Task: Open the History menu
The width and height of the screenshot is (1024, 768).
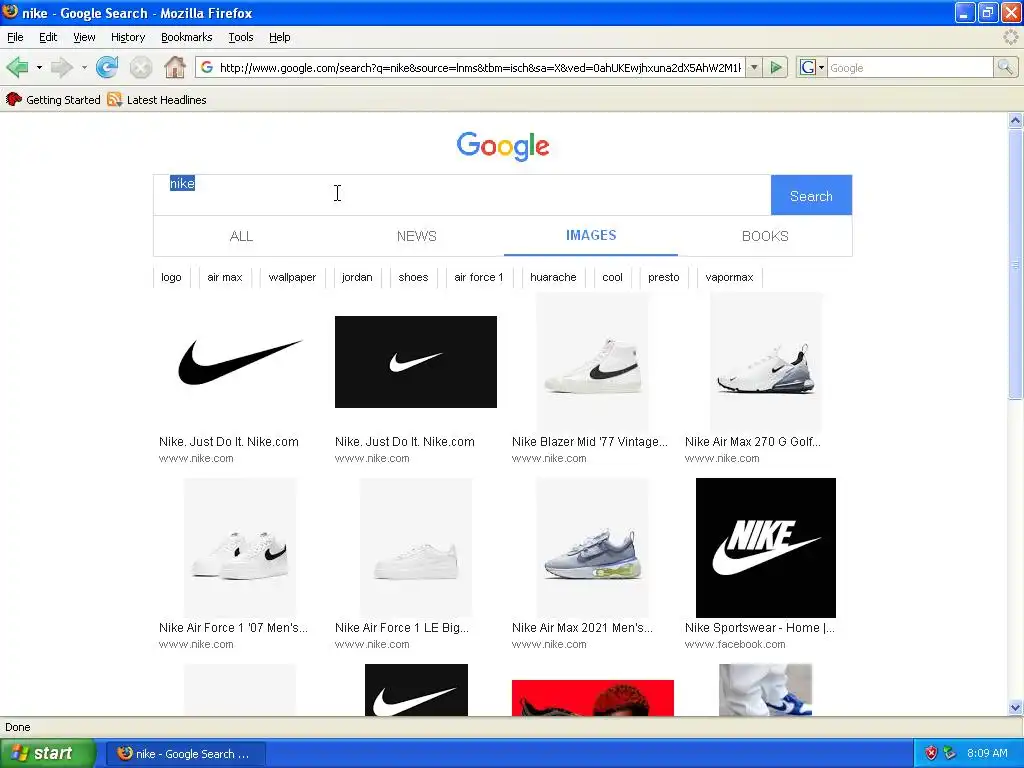Action: click(128, 37)
